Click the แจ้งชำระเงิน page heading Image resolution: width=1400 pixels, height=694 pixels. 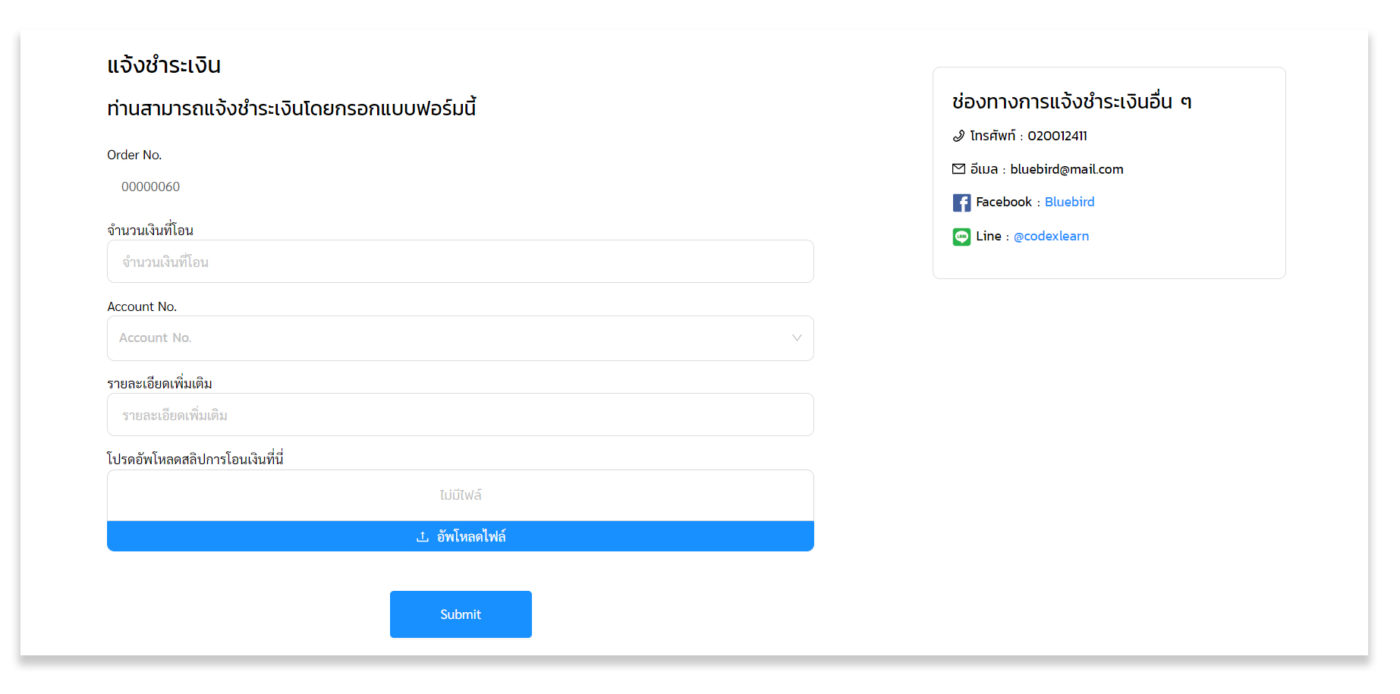(x=164, y=66)
